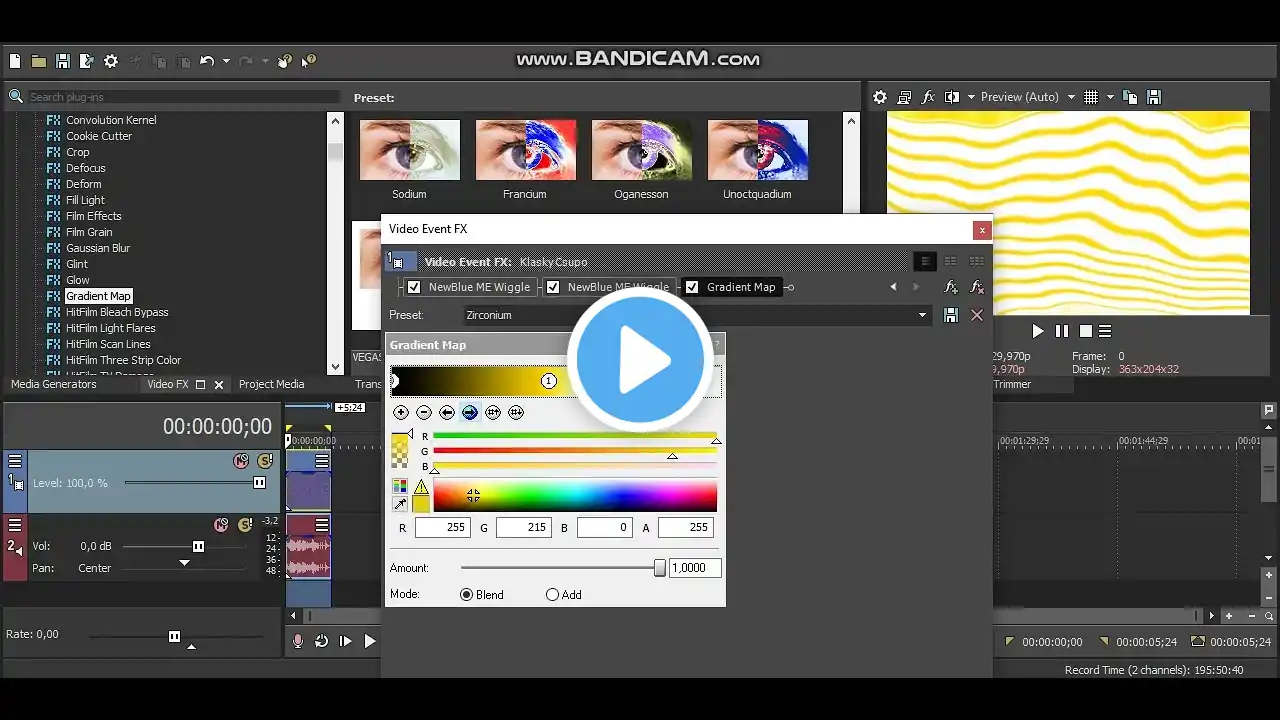The height and width of the screenshot is (720, 1280).
Task: Open a project using the folder icon
Action: point(38,62)
